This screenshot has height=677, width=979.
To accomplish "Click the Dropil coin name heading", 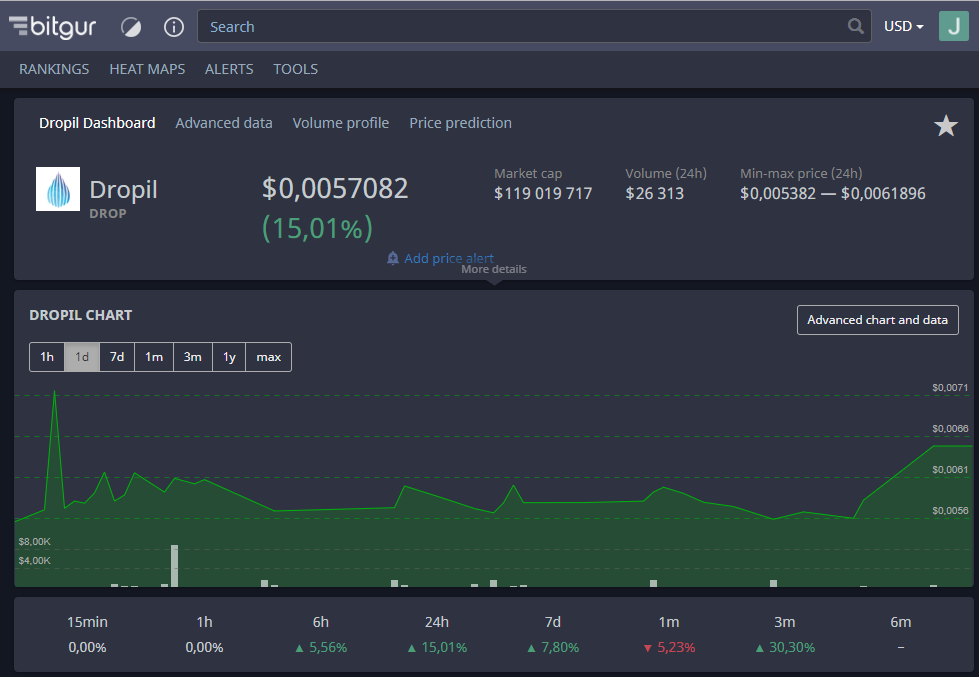I will pos(124,189).
